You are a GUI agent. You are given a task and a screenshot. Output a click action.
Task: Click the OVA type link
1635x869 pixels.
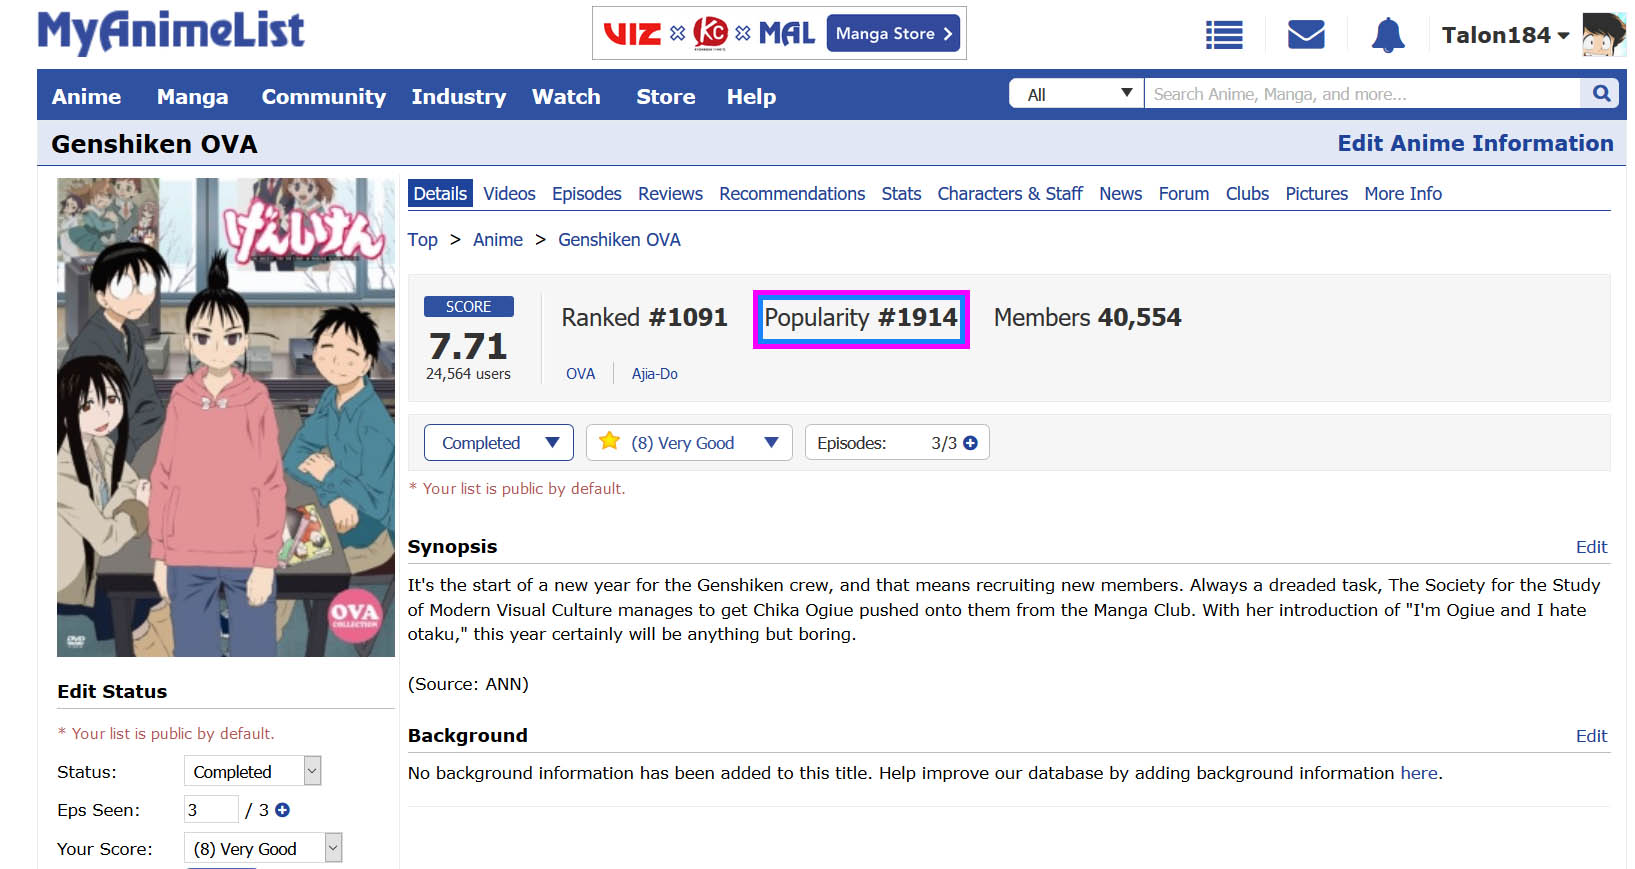[x=580, y=374]
